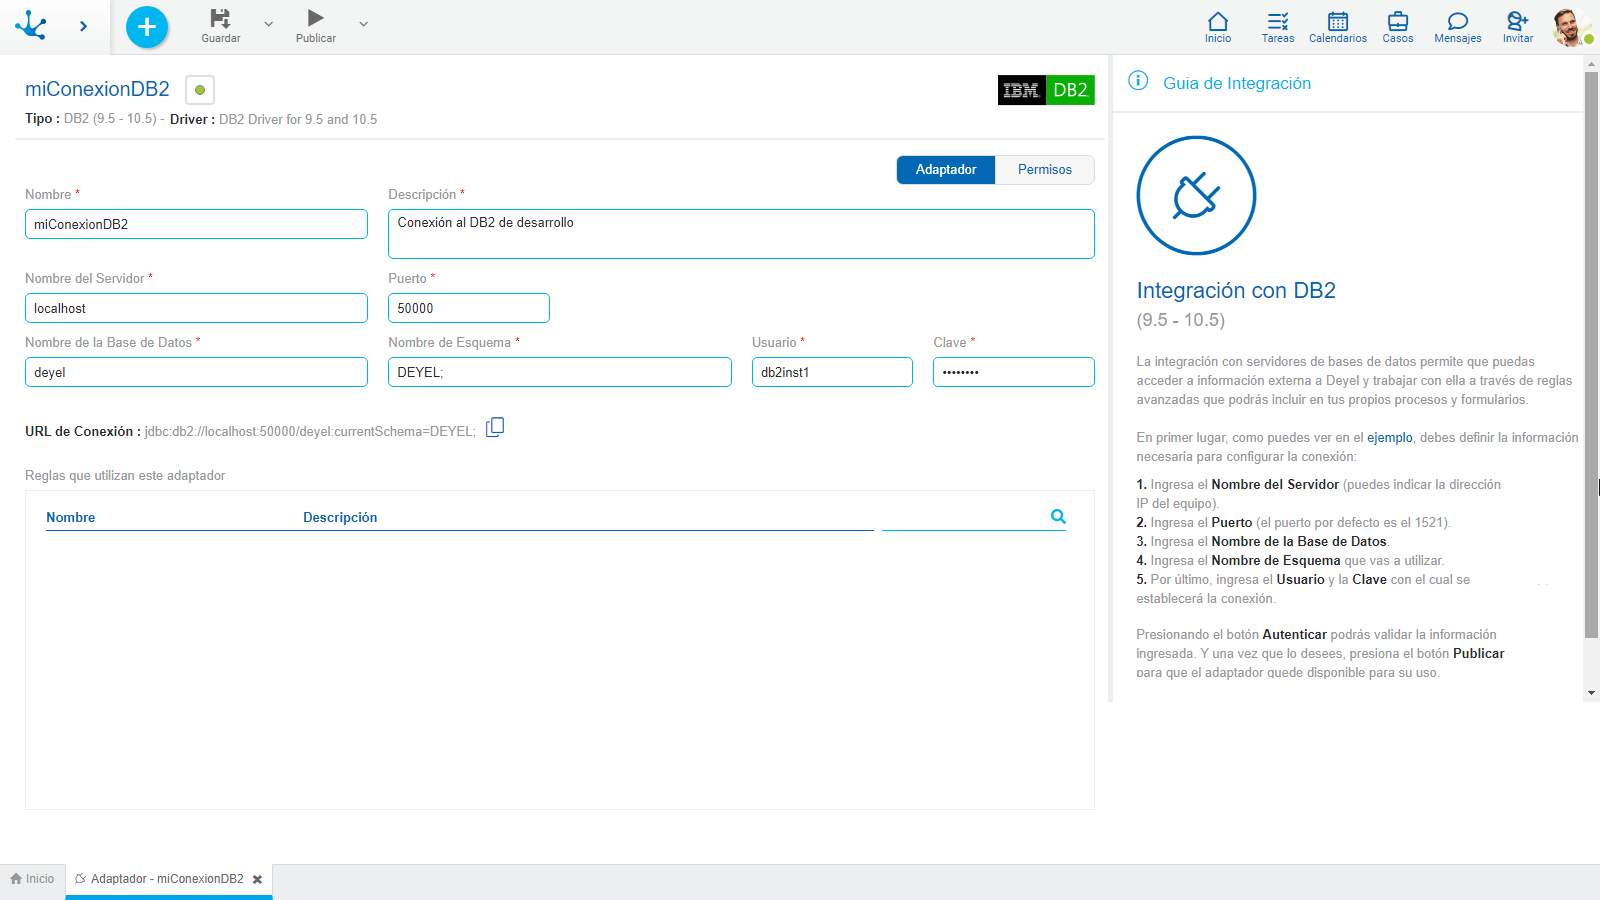The image size is (1600, 900).
Task: Open the Calendarios view
Action: (x=1337, y=25)
